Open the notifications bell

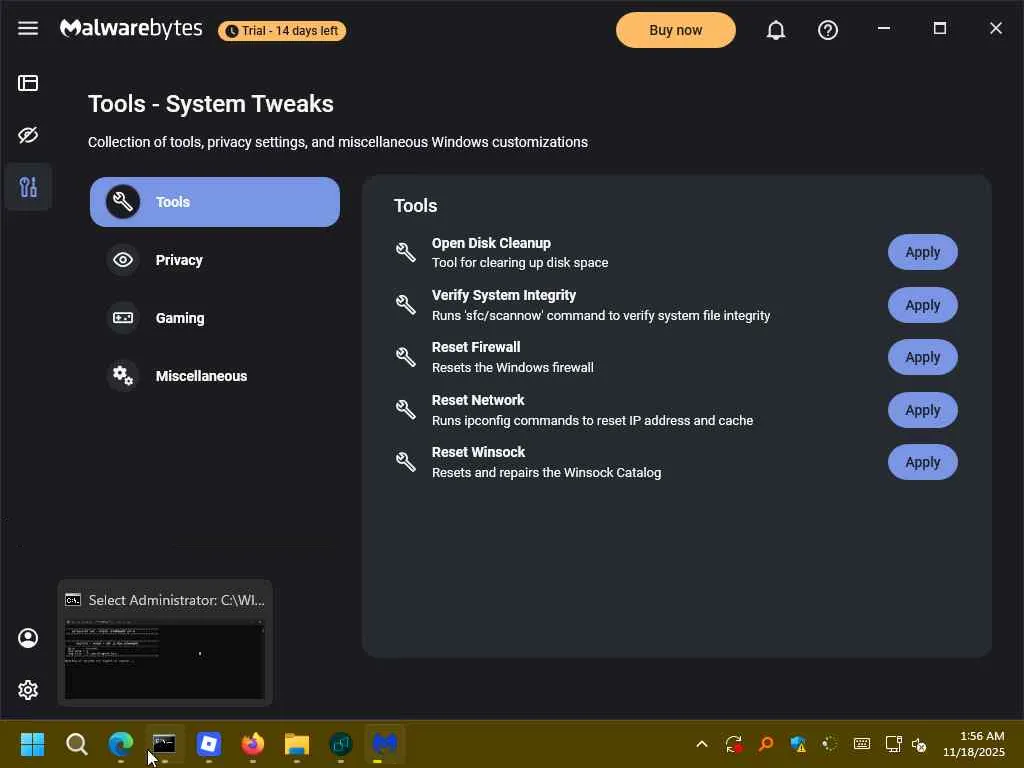click(x=775, y=30)
